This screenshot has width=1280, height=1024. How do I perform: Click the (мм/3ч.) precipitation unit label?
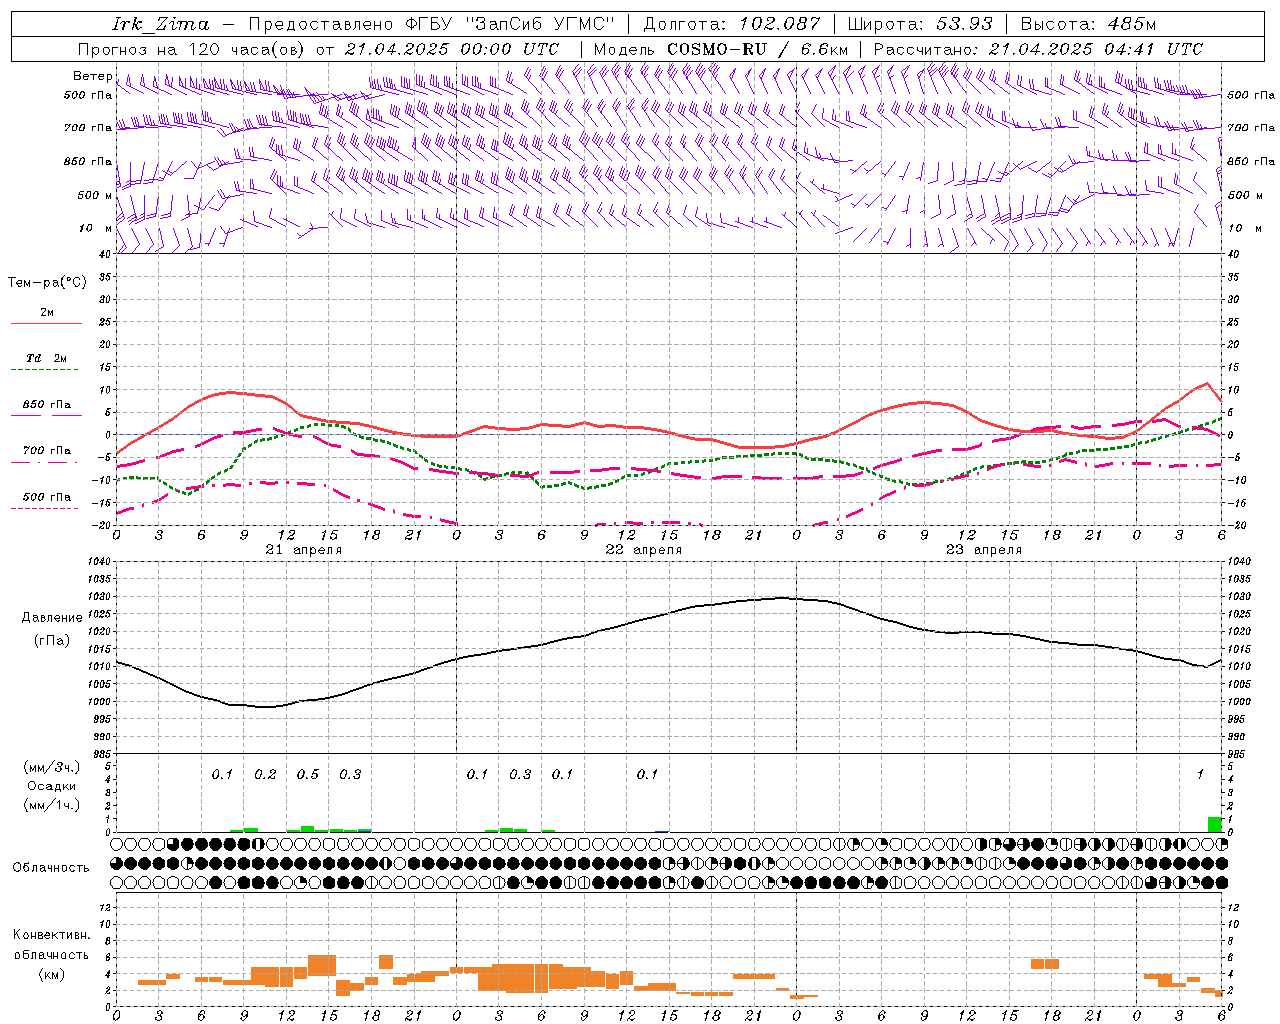52,768
